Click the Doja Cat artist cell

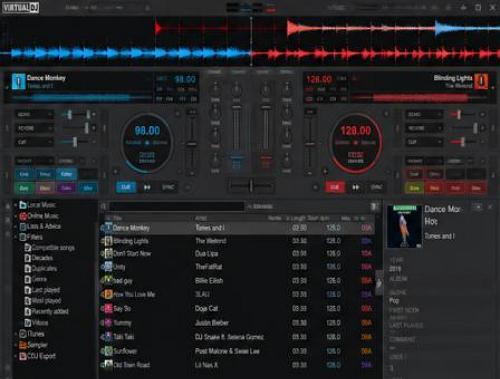[207, 309]
